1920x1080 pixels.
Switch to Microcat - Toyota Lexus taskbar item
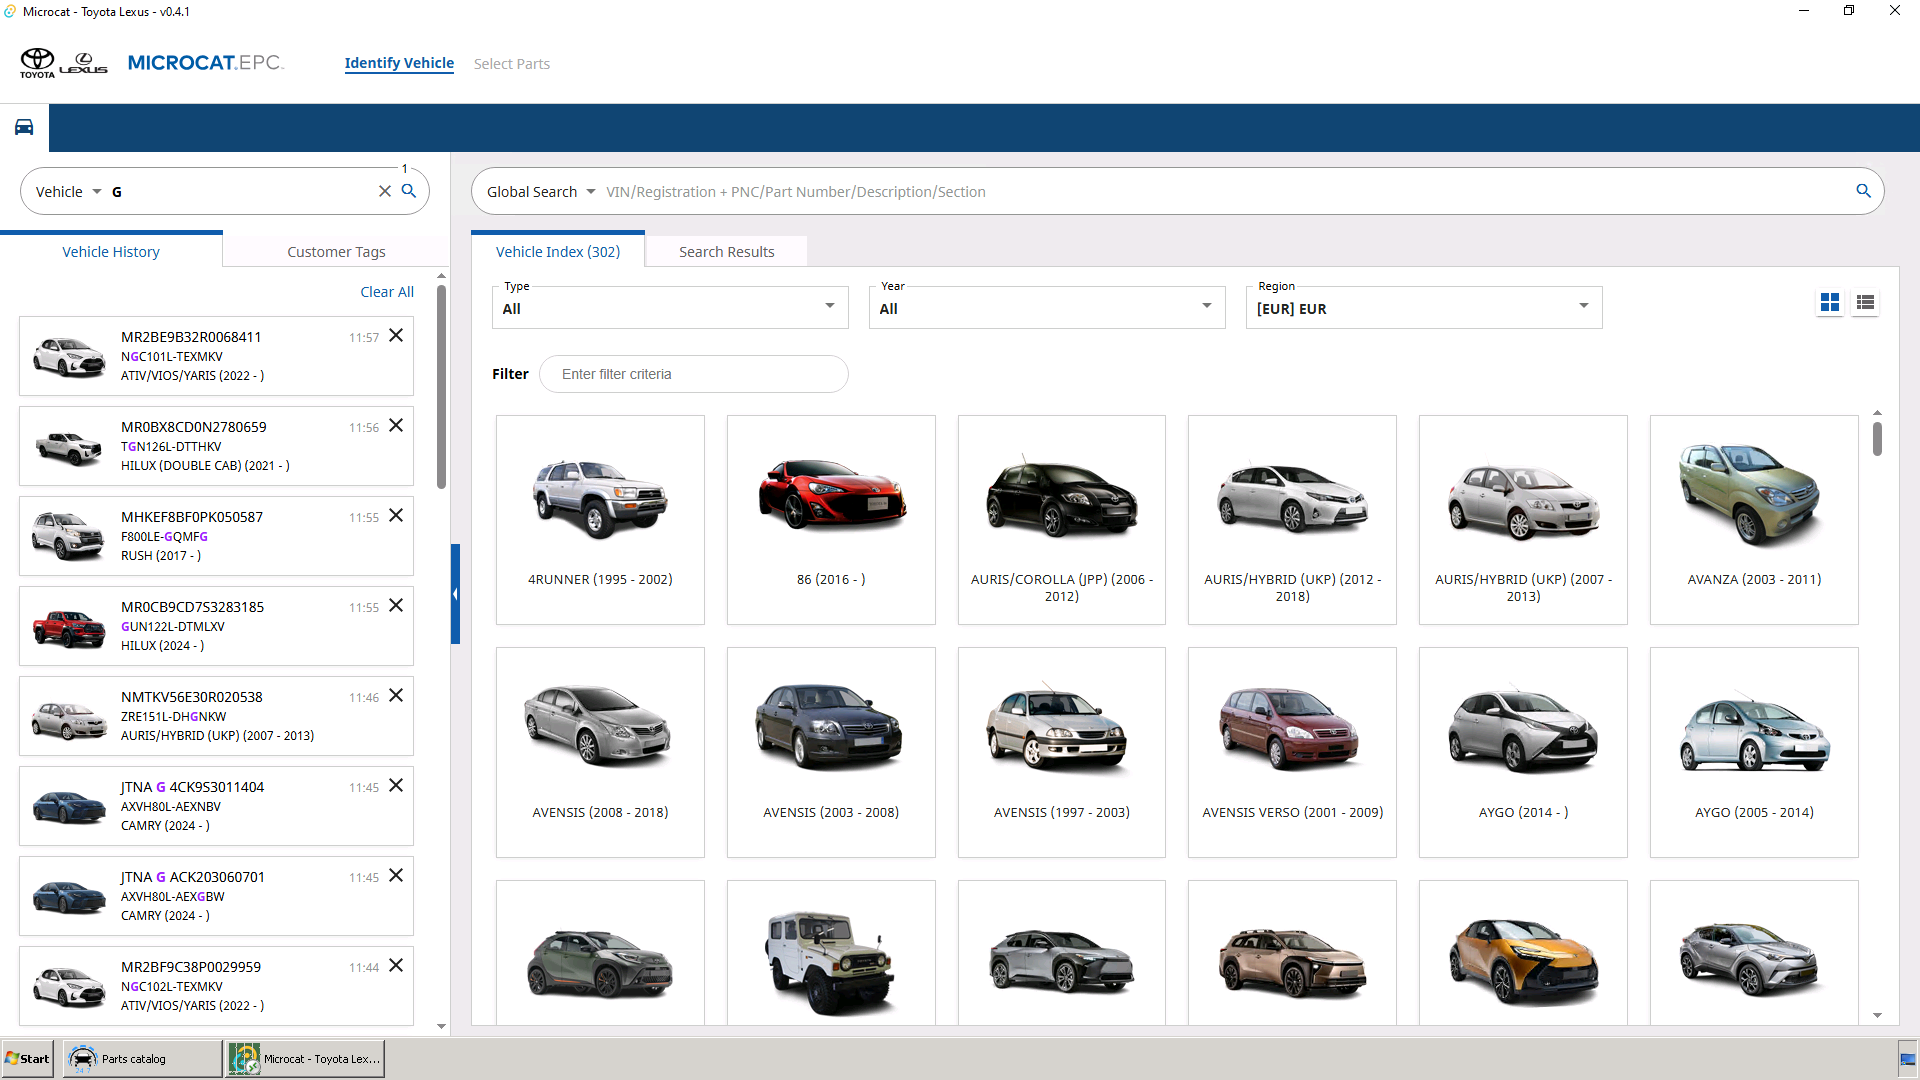305,1058
